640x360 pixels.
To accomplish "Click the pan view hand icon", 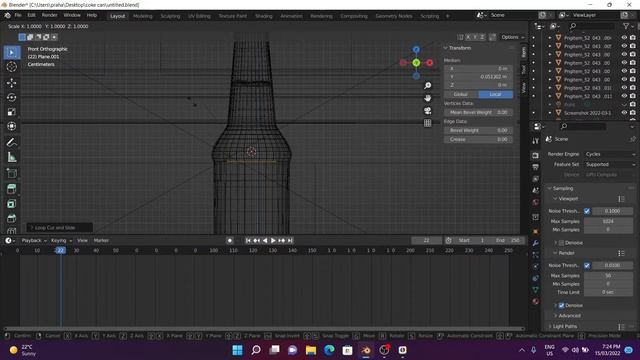I will tap(427, 98).
